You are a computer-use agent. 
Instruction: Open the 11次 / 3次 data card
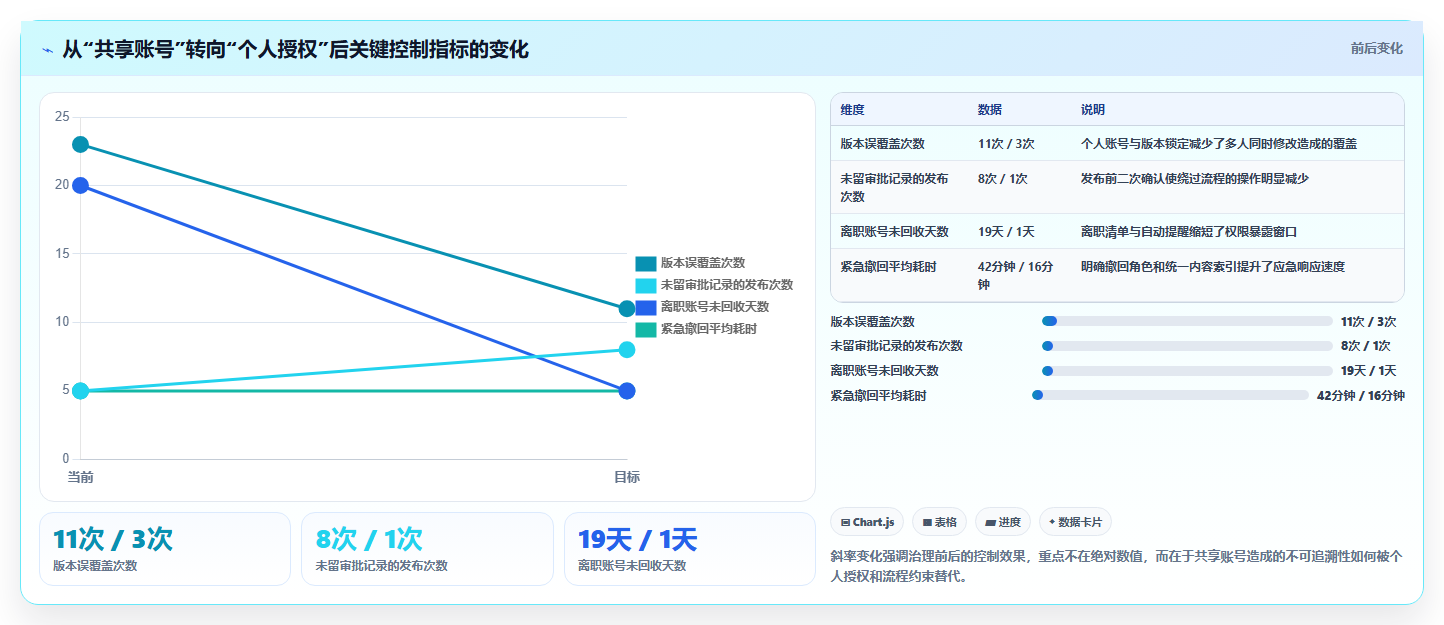tap(165, 549)
